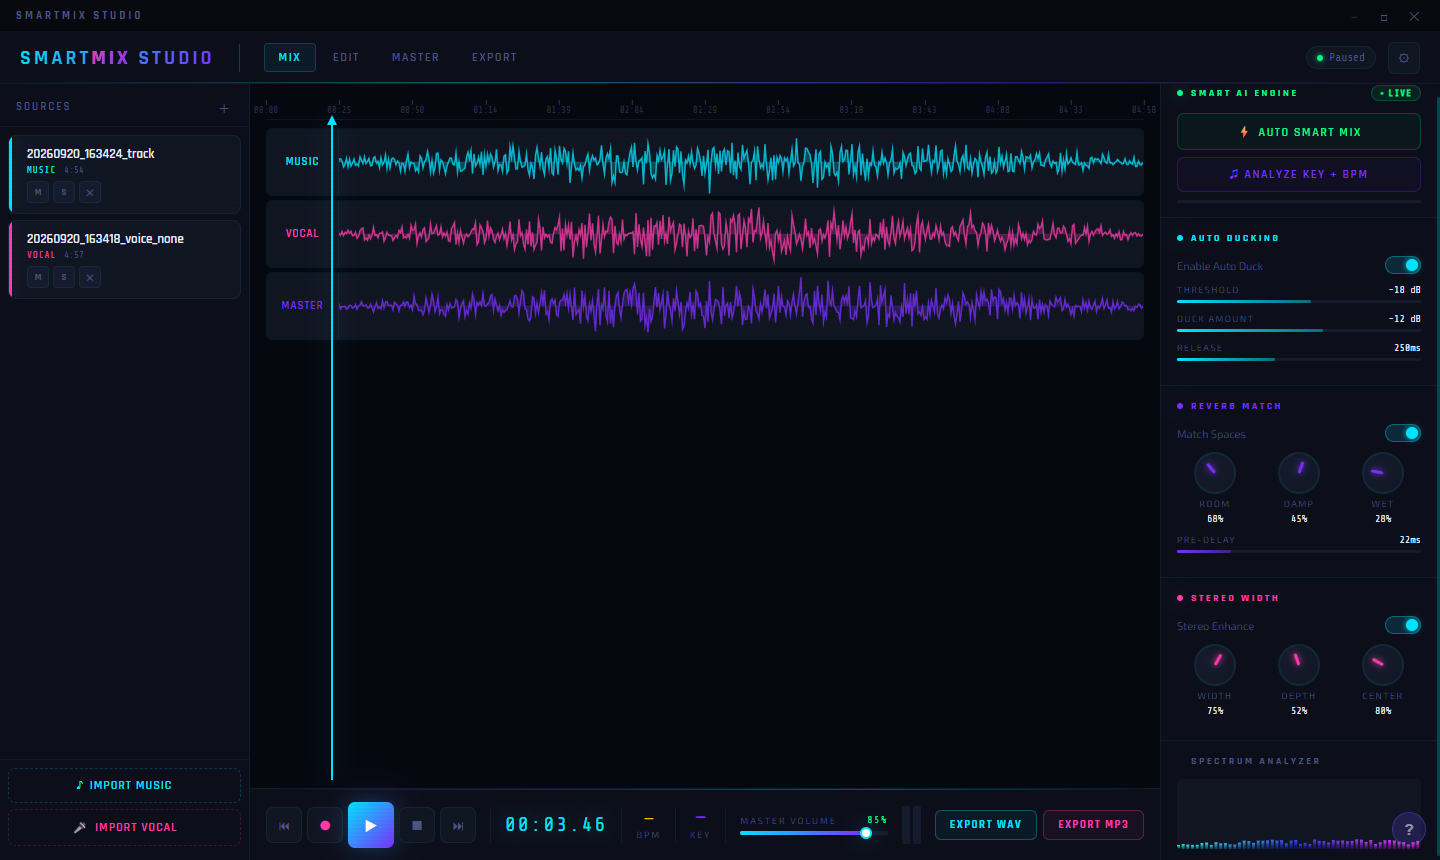Click the stereo Center knob
Screen dimensions: 1440x860
(1383, 665)
